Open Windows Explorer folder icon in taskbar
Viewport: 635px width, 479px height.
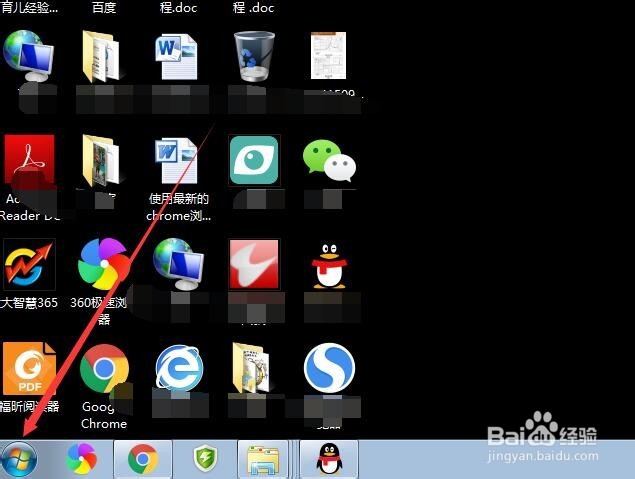(x=263, y=460)
